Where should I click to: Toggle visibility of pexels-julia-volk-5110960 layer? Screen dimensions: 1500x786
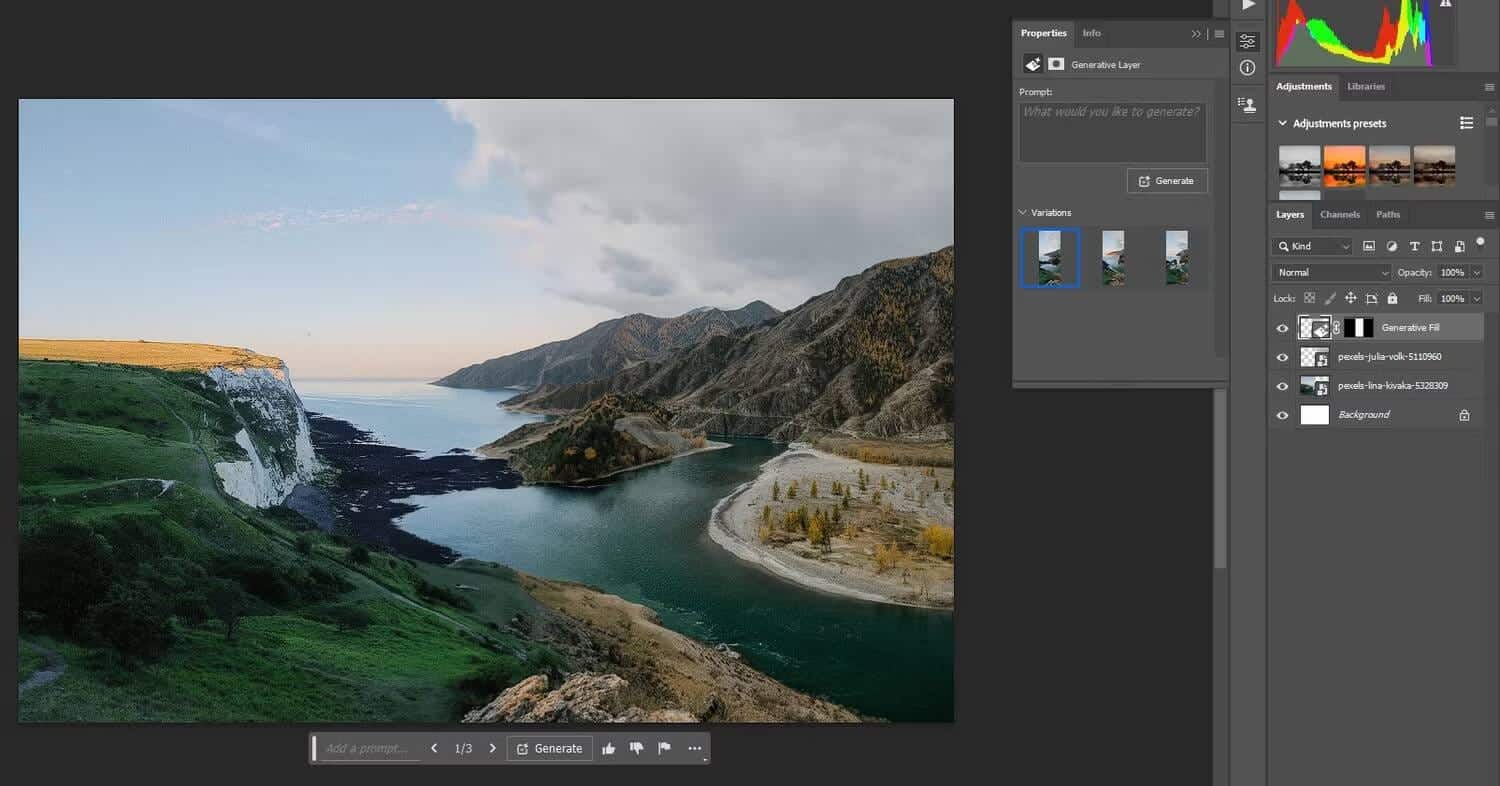click(x=1282, y=356)
